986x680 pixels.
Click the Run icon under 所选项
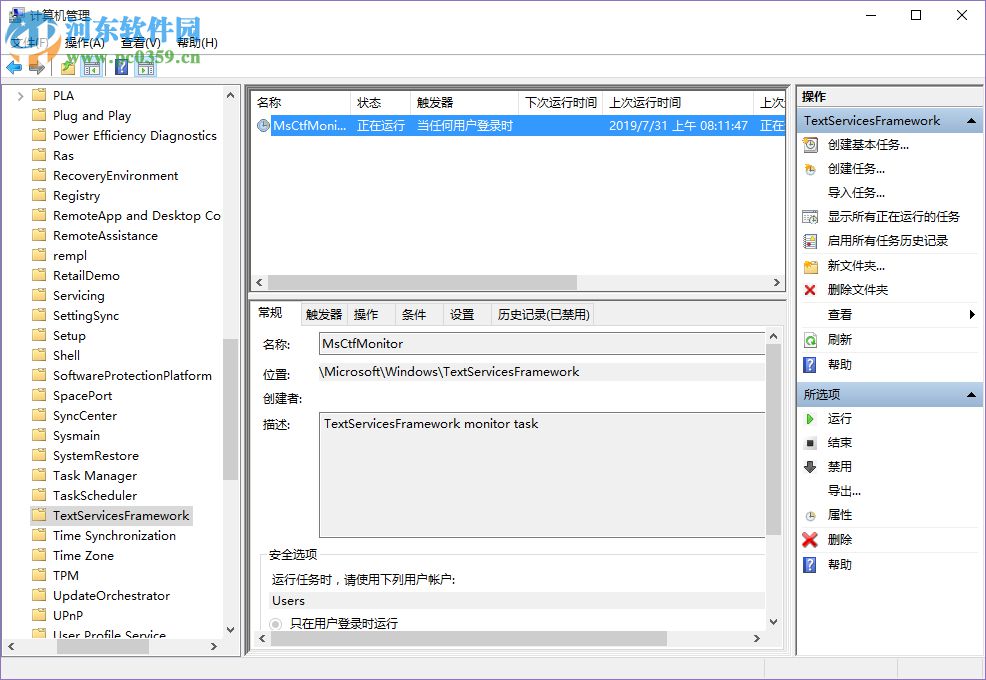point(810,418)
